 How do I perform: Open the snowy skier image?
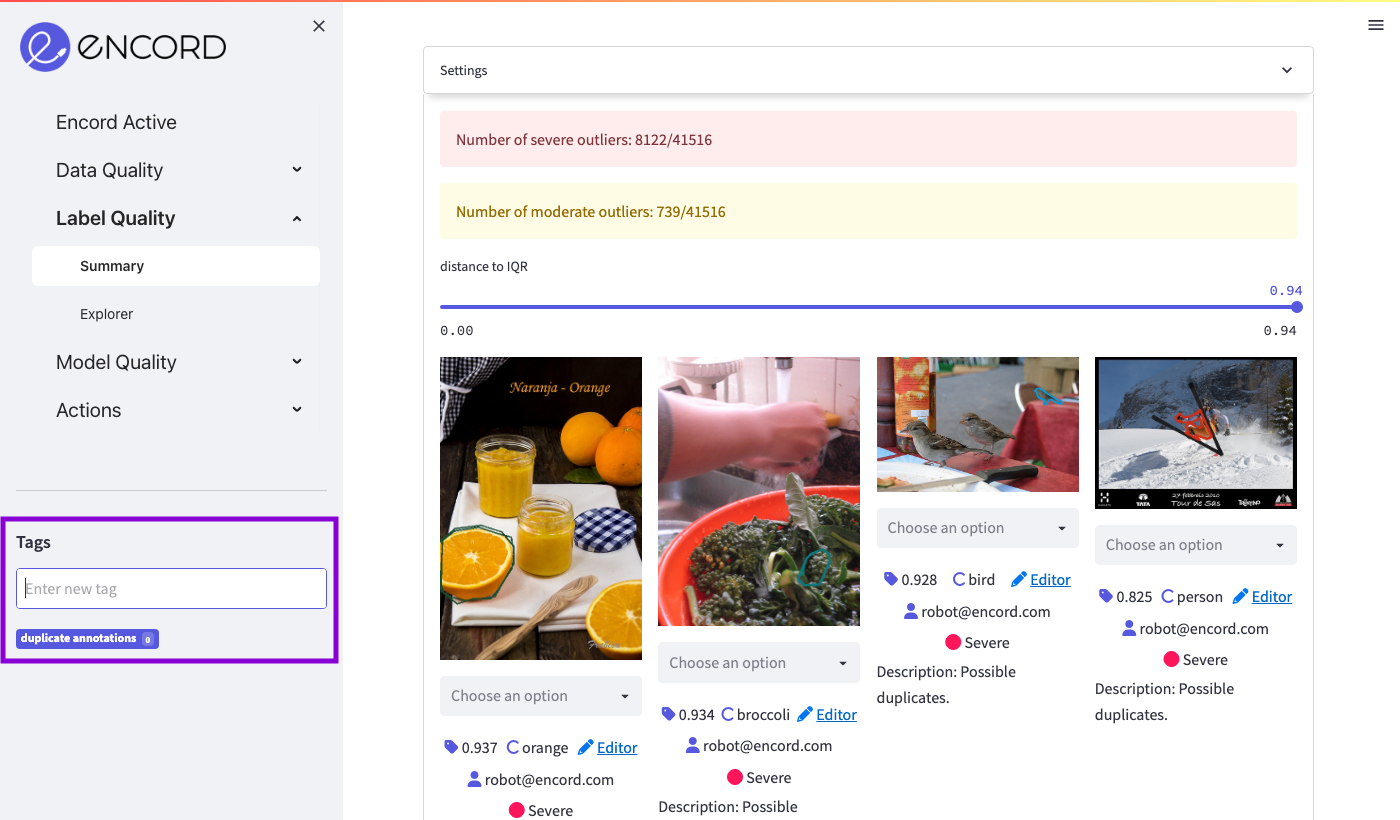pyautogui.click(x=1196, y=433)
